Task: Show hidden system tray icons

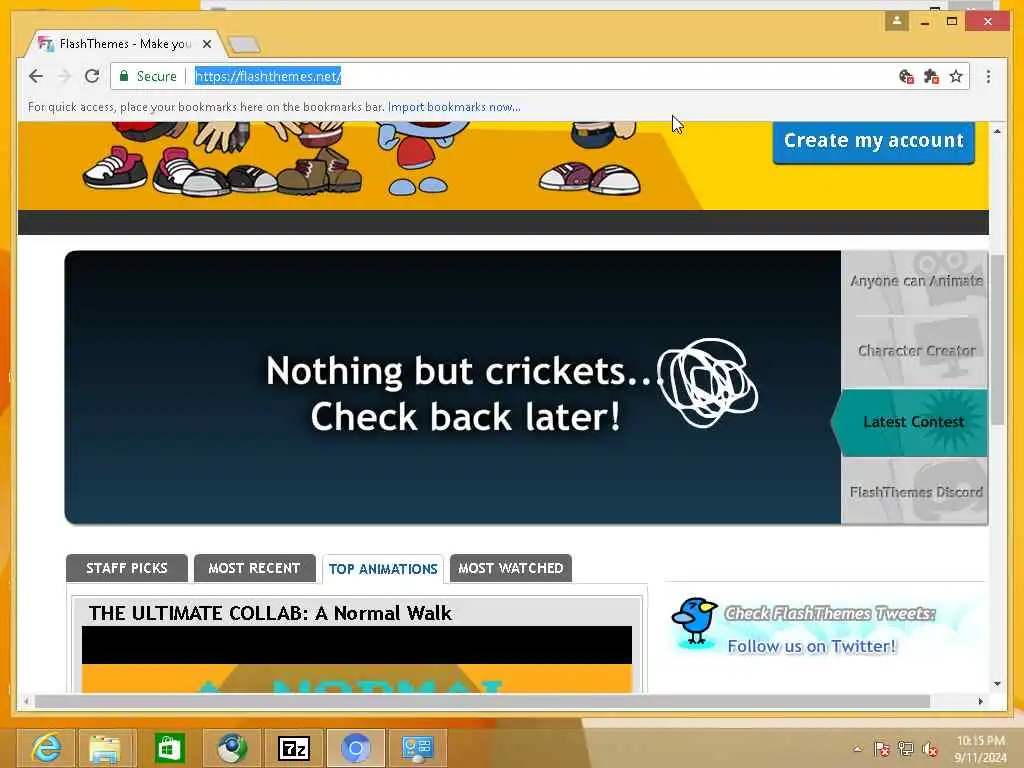Action: point(857,749)
